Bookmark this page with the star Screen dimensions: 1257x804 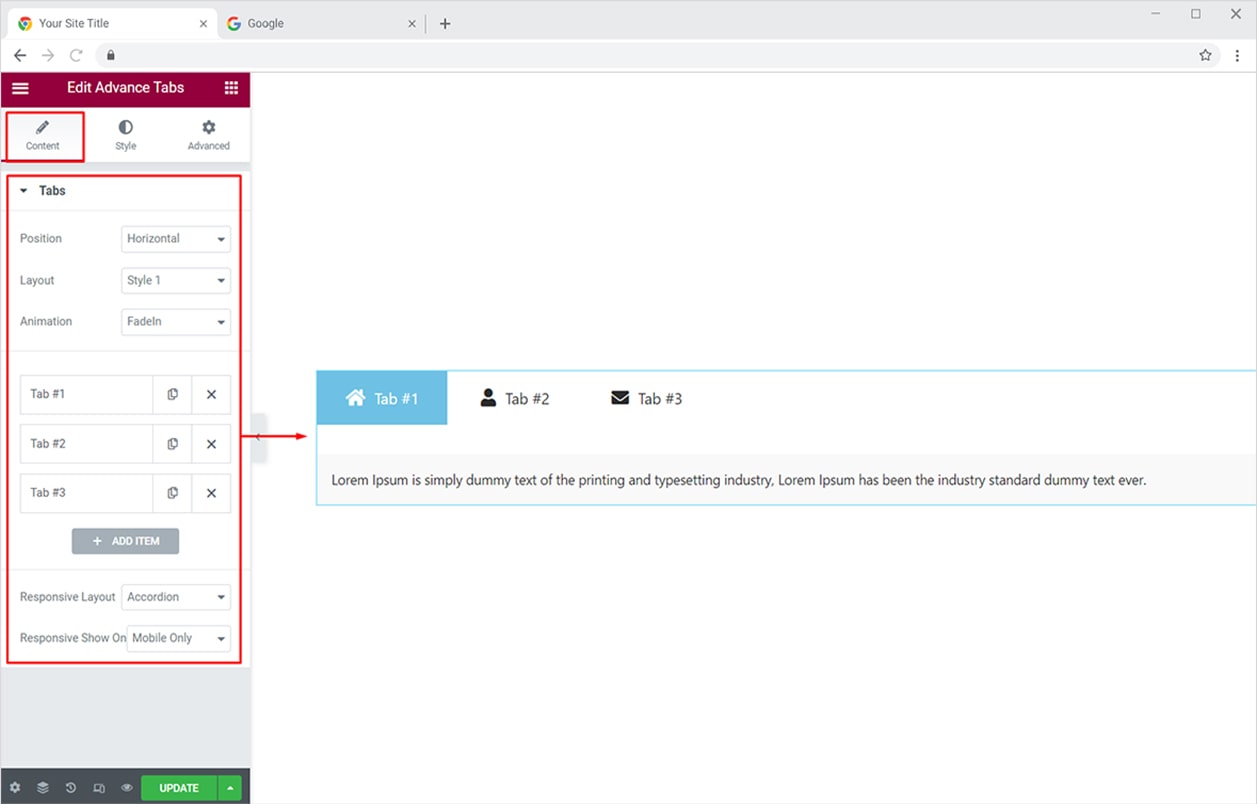pyautogui.click(x=1205, y=56)
